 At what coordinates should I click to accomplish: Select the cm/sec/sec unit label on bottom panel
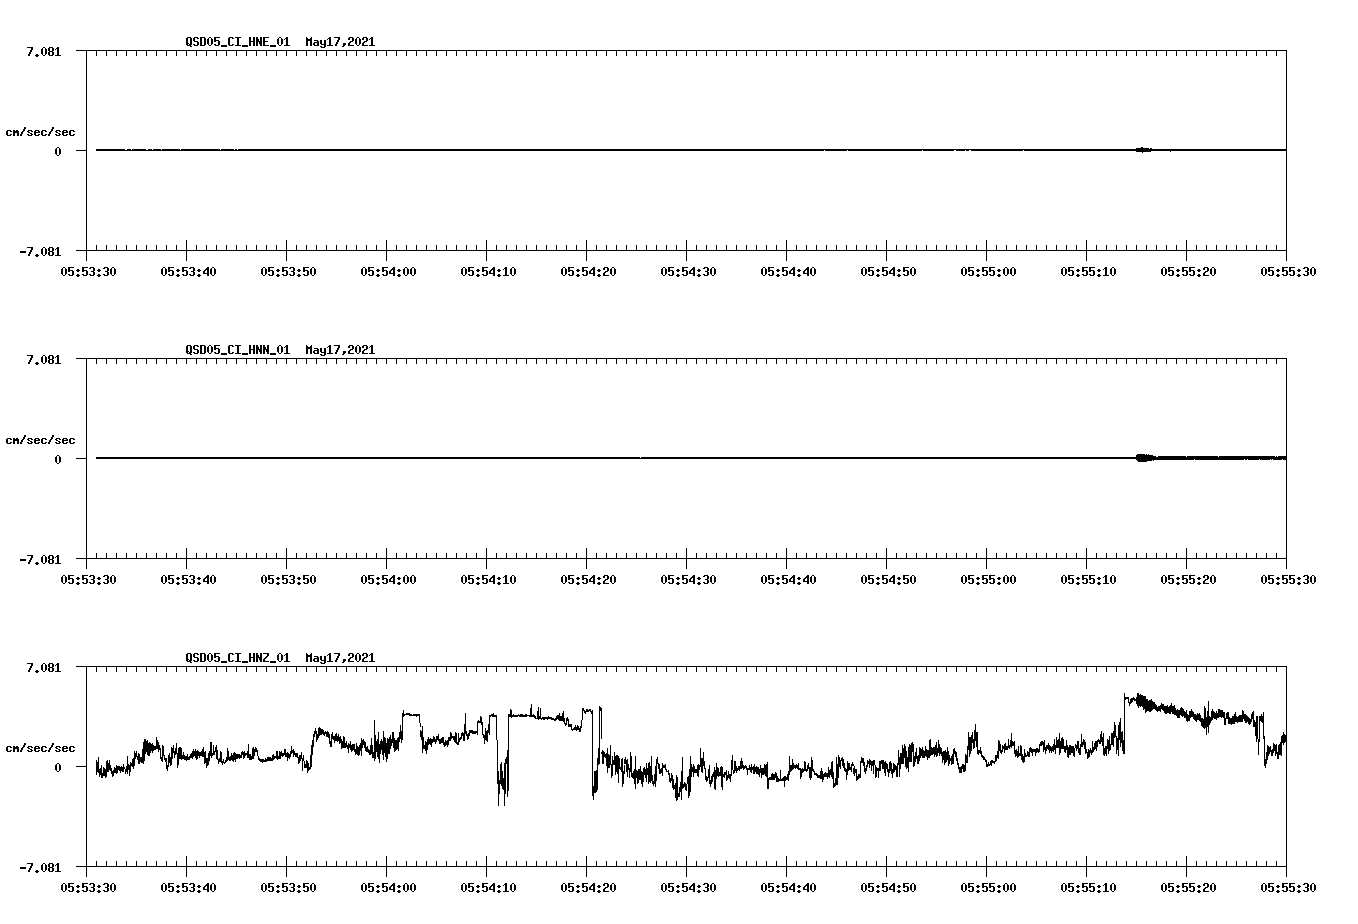tap(42, 746)
